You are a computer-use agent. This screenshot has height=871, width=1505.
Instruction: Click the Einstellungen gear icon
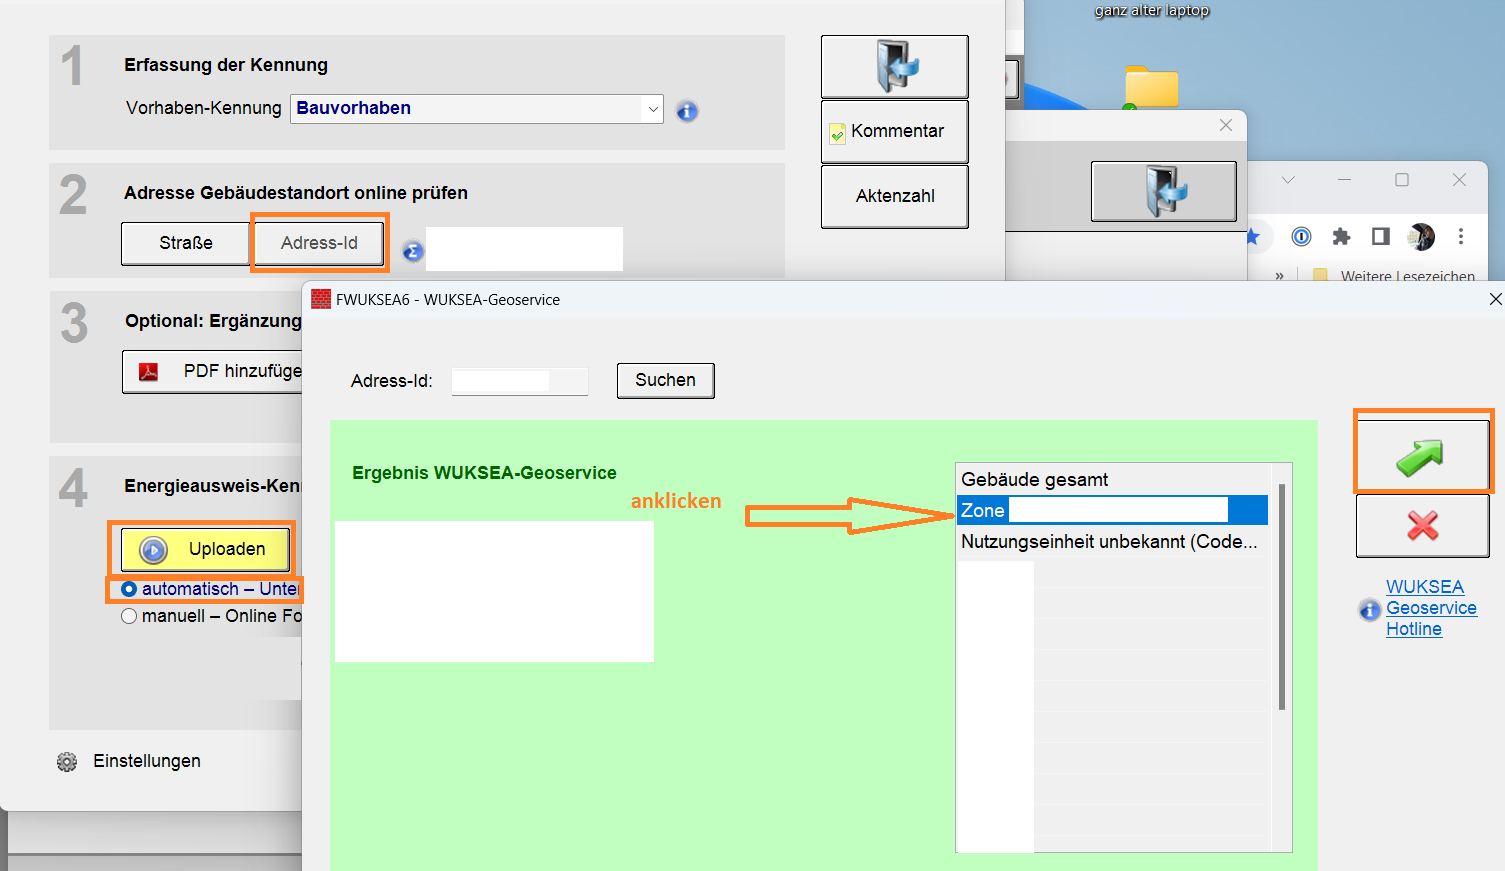pos(67,762)
